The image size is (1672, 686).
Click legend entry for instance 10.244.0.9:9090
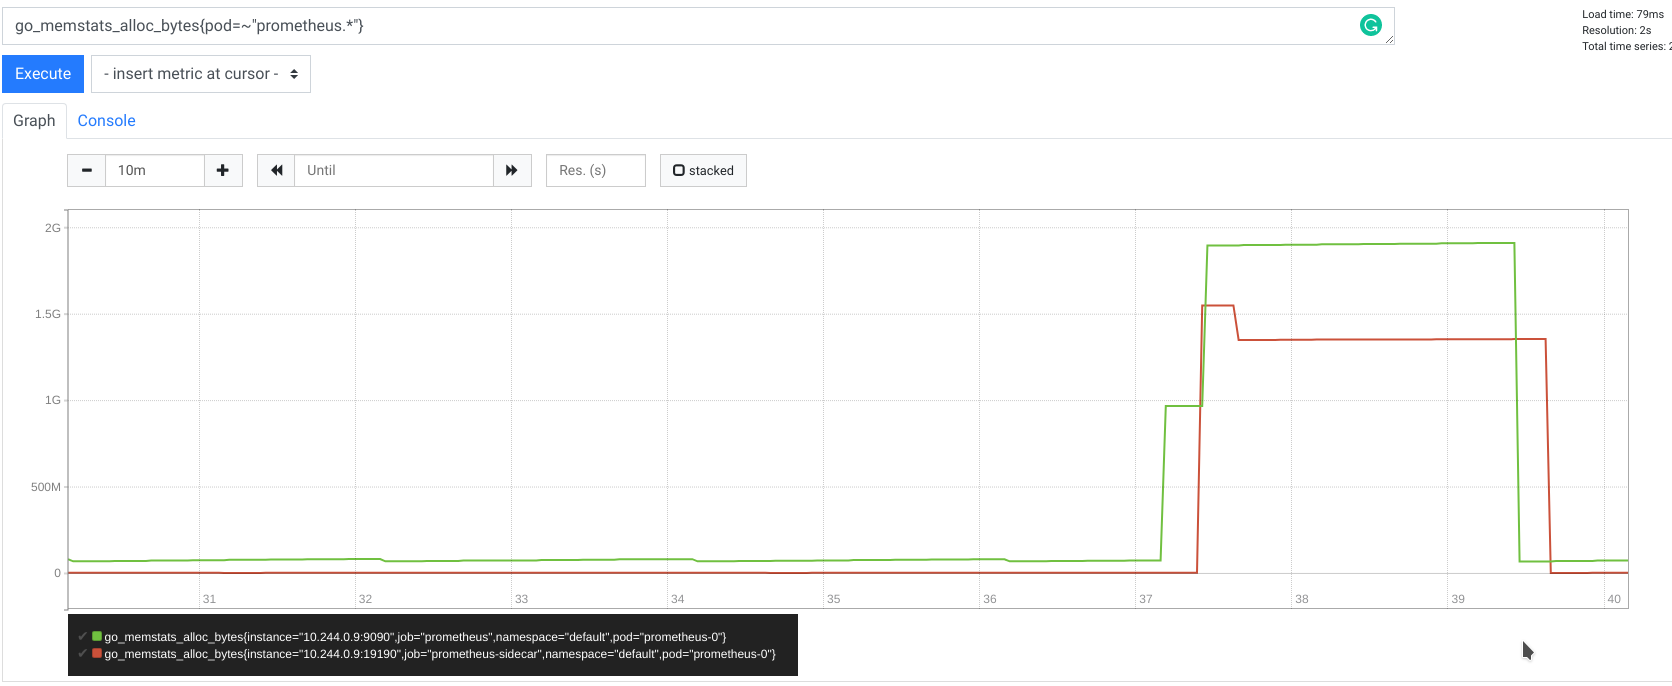tap(415, 637)
